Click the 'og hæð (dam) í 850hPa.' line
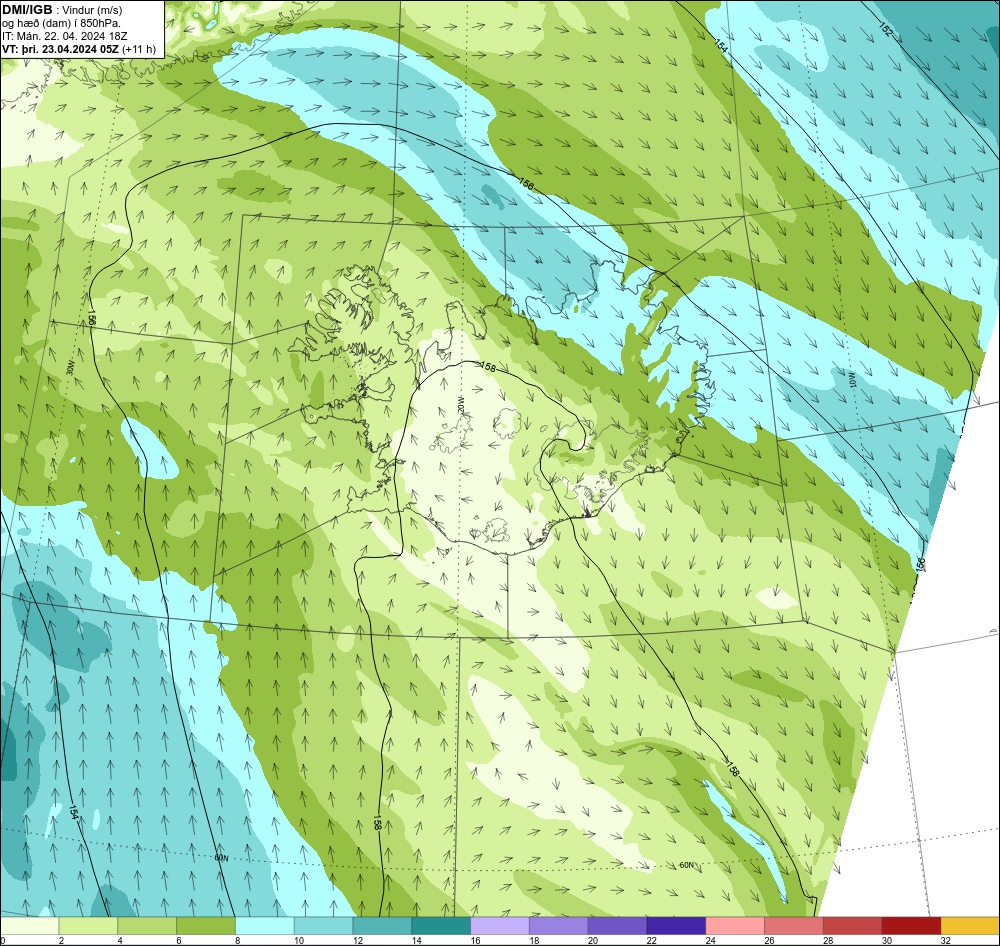The image size is (1000, 946). coord(62,23)
